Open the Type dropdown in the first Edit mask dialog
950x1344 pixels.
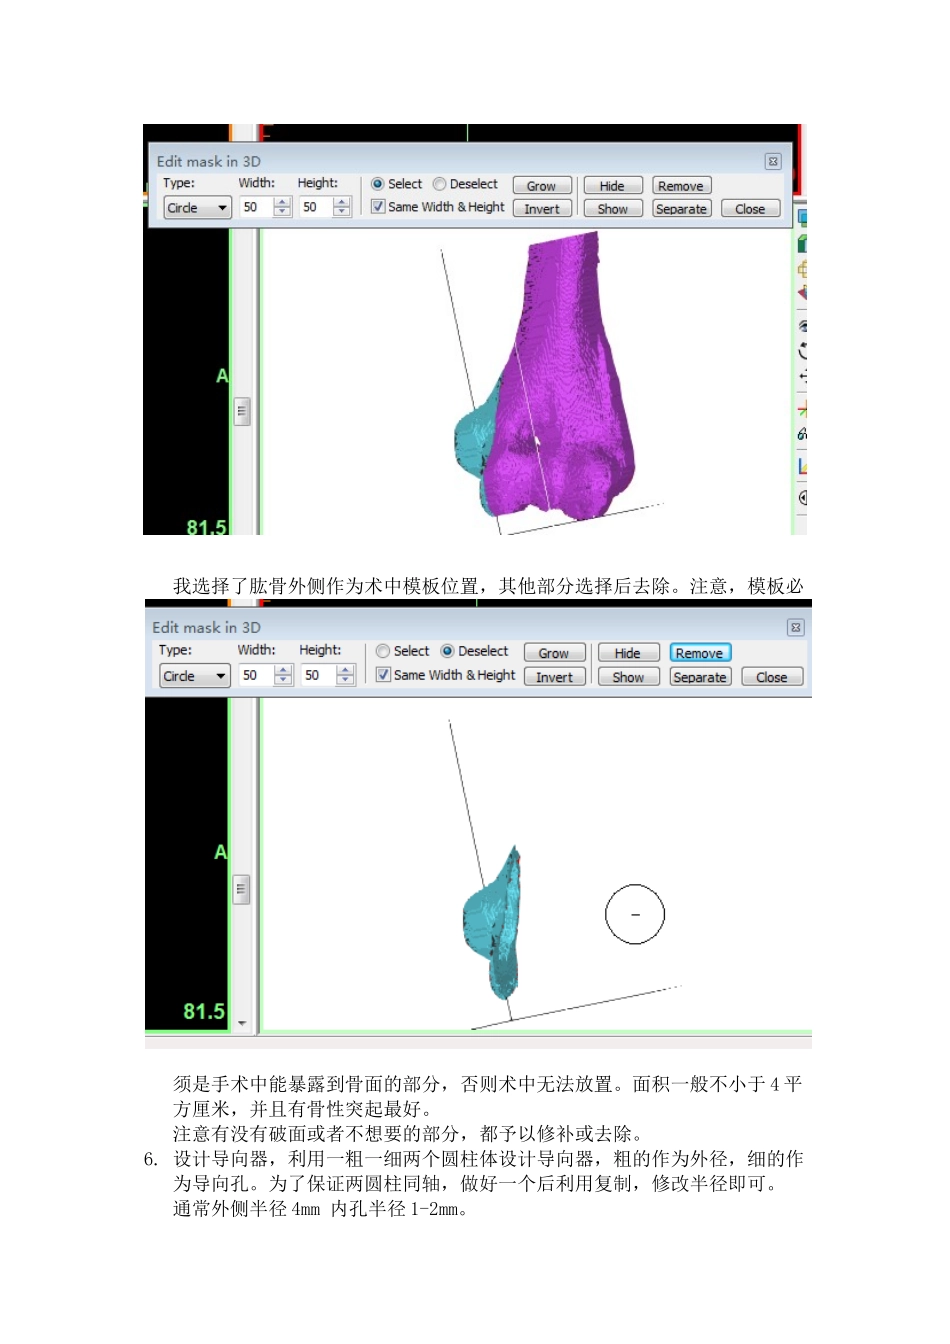tap(197, 208)
